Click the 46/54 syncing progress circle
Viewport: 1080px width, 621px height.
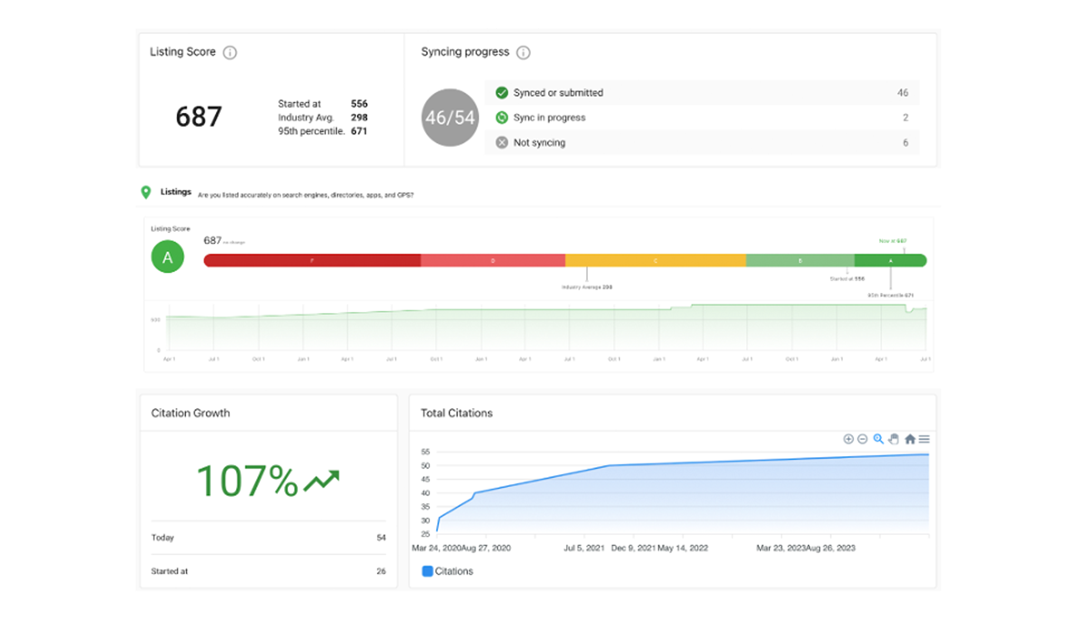tap(450, 118)
